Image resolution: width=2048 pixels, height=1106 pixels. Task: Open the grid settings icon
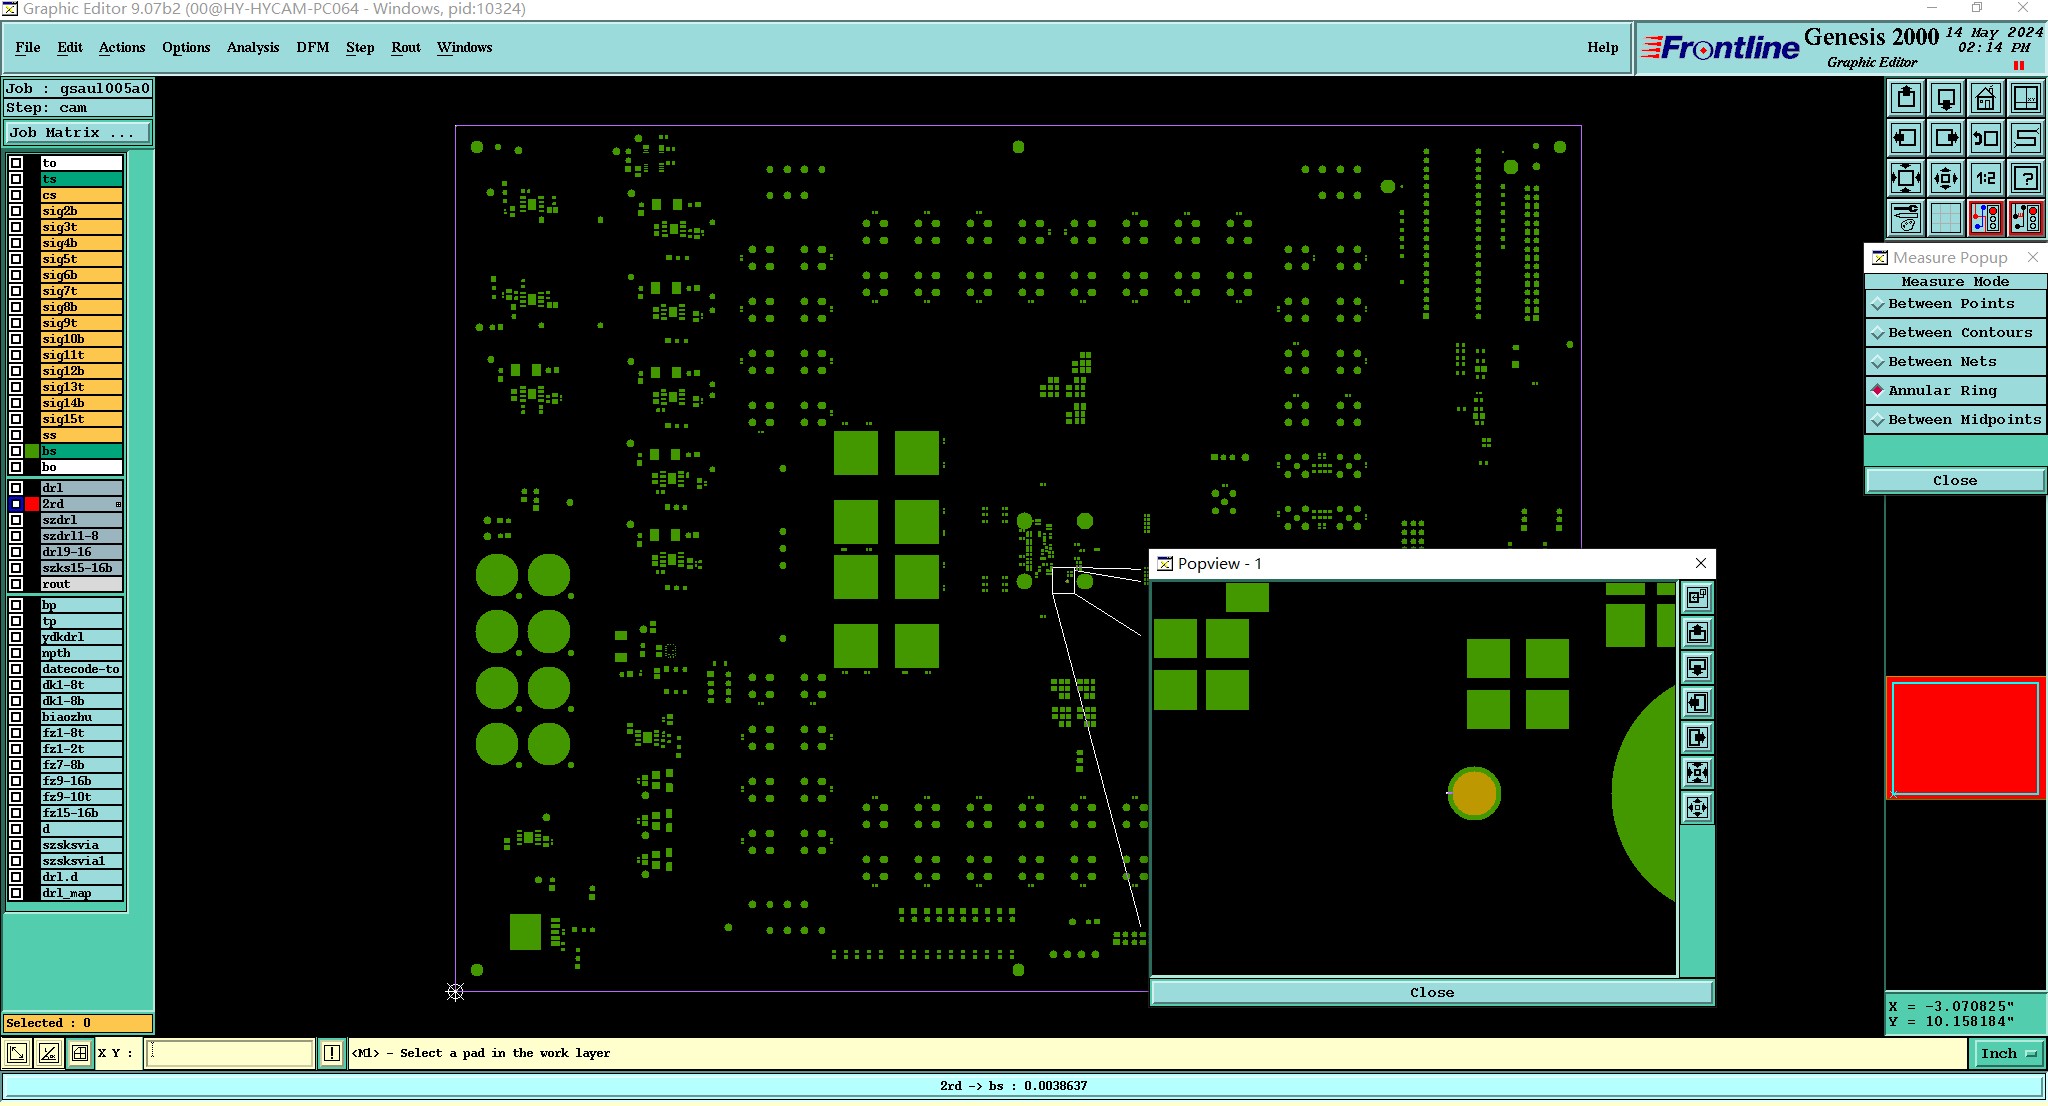tap(1945, 218)
